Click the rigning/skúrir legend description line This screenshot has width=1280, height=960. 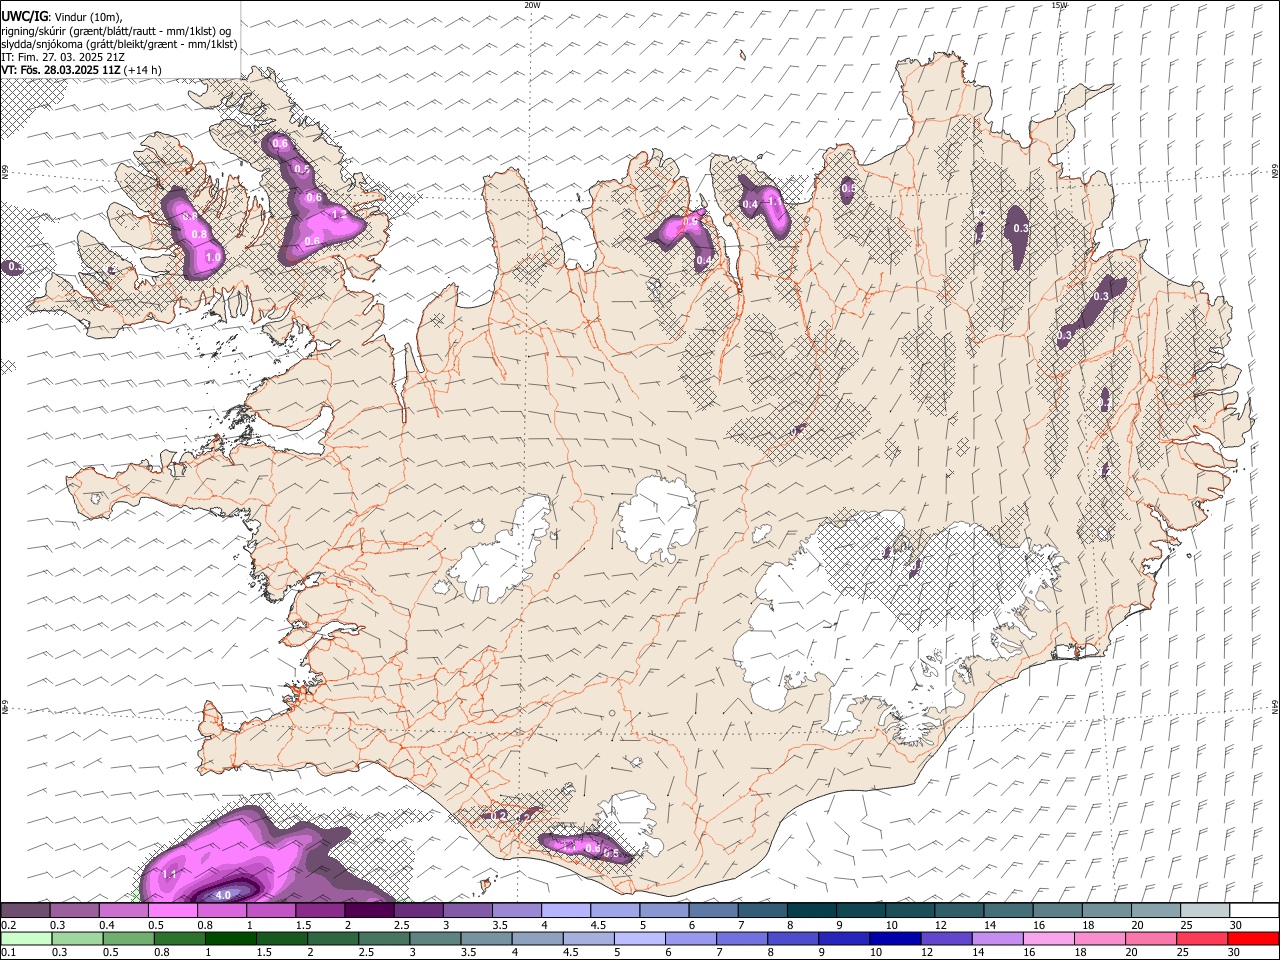point(117,31)
